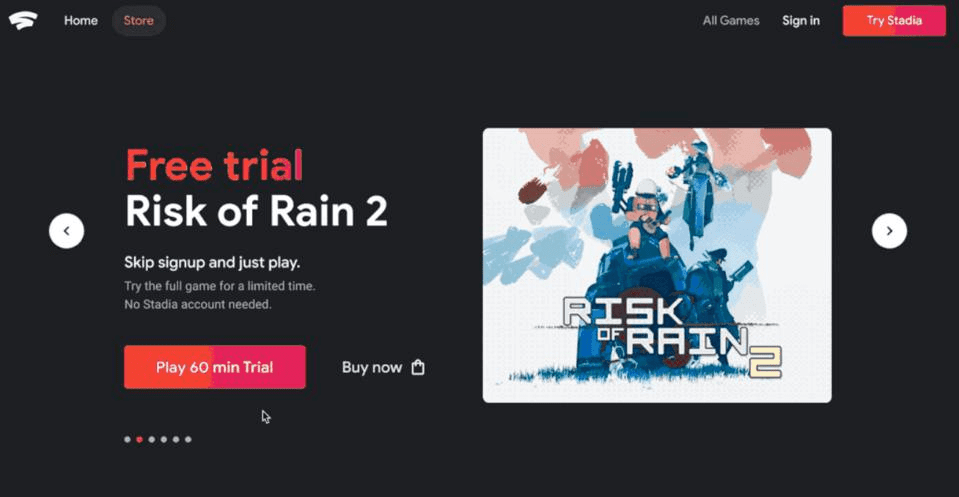Click the shopping bag icon
The image size is (959, 497).
[x=418, y=367]
